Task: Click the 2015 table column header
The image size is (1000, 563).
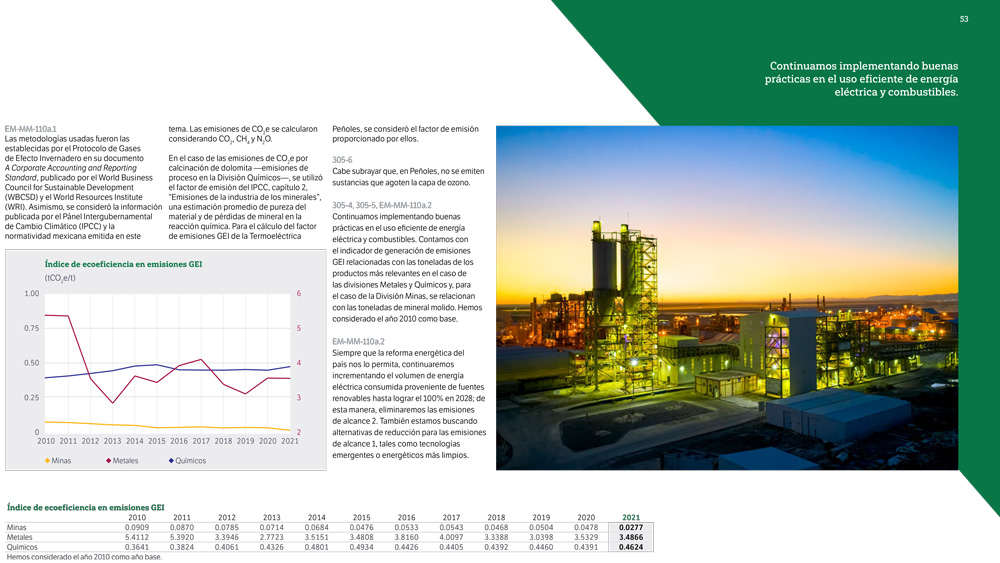Action: click(362, 518)
